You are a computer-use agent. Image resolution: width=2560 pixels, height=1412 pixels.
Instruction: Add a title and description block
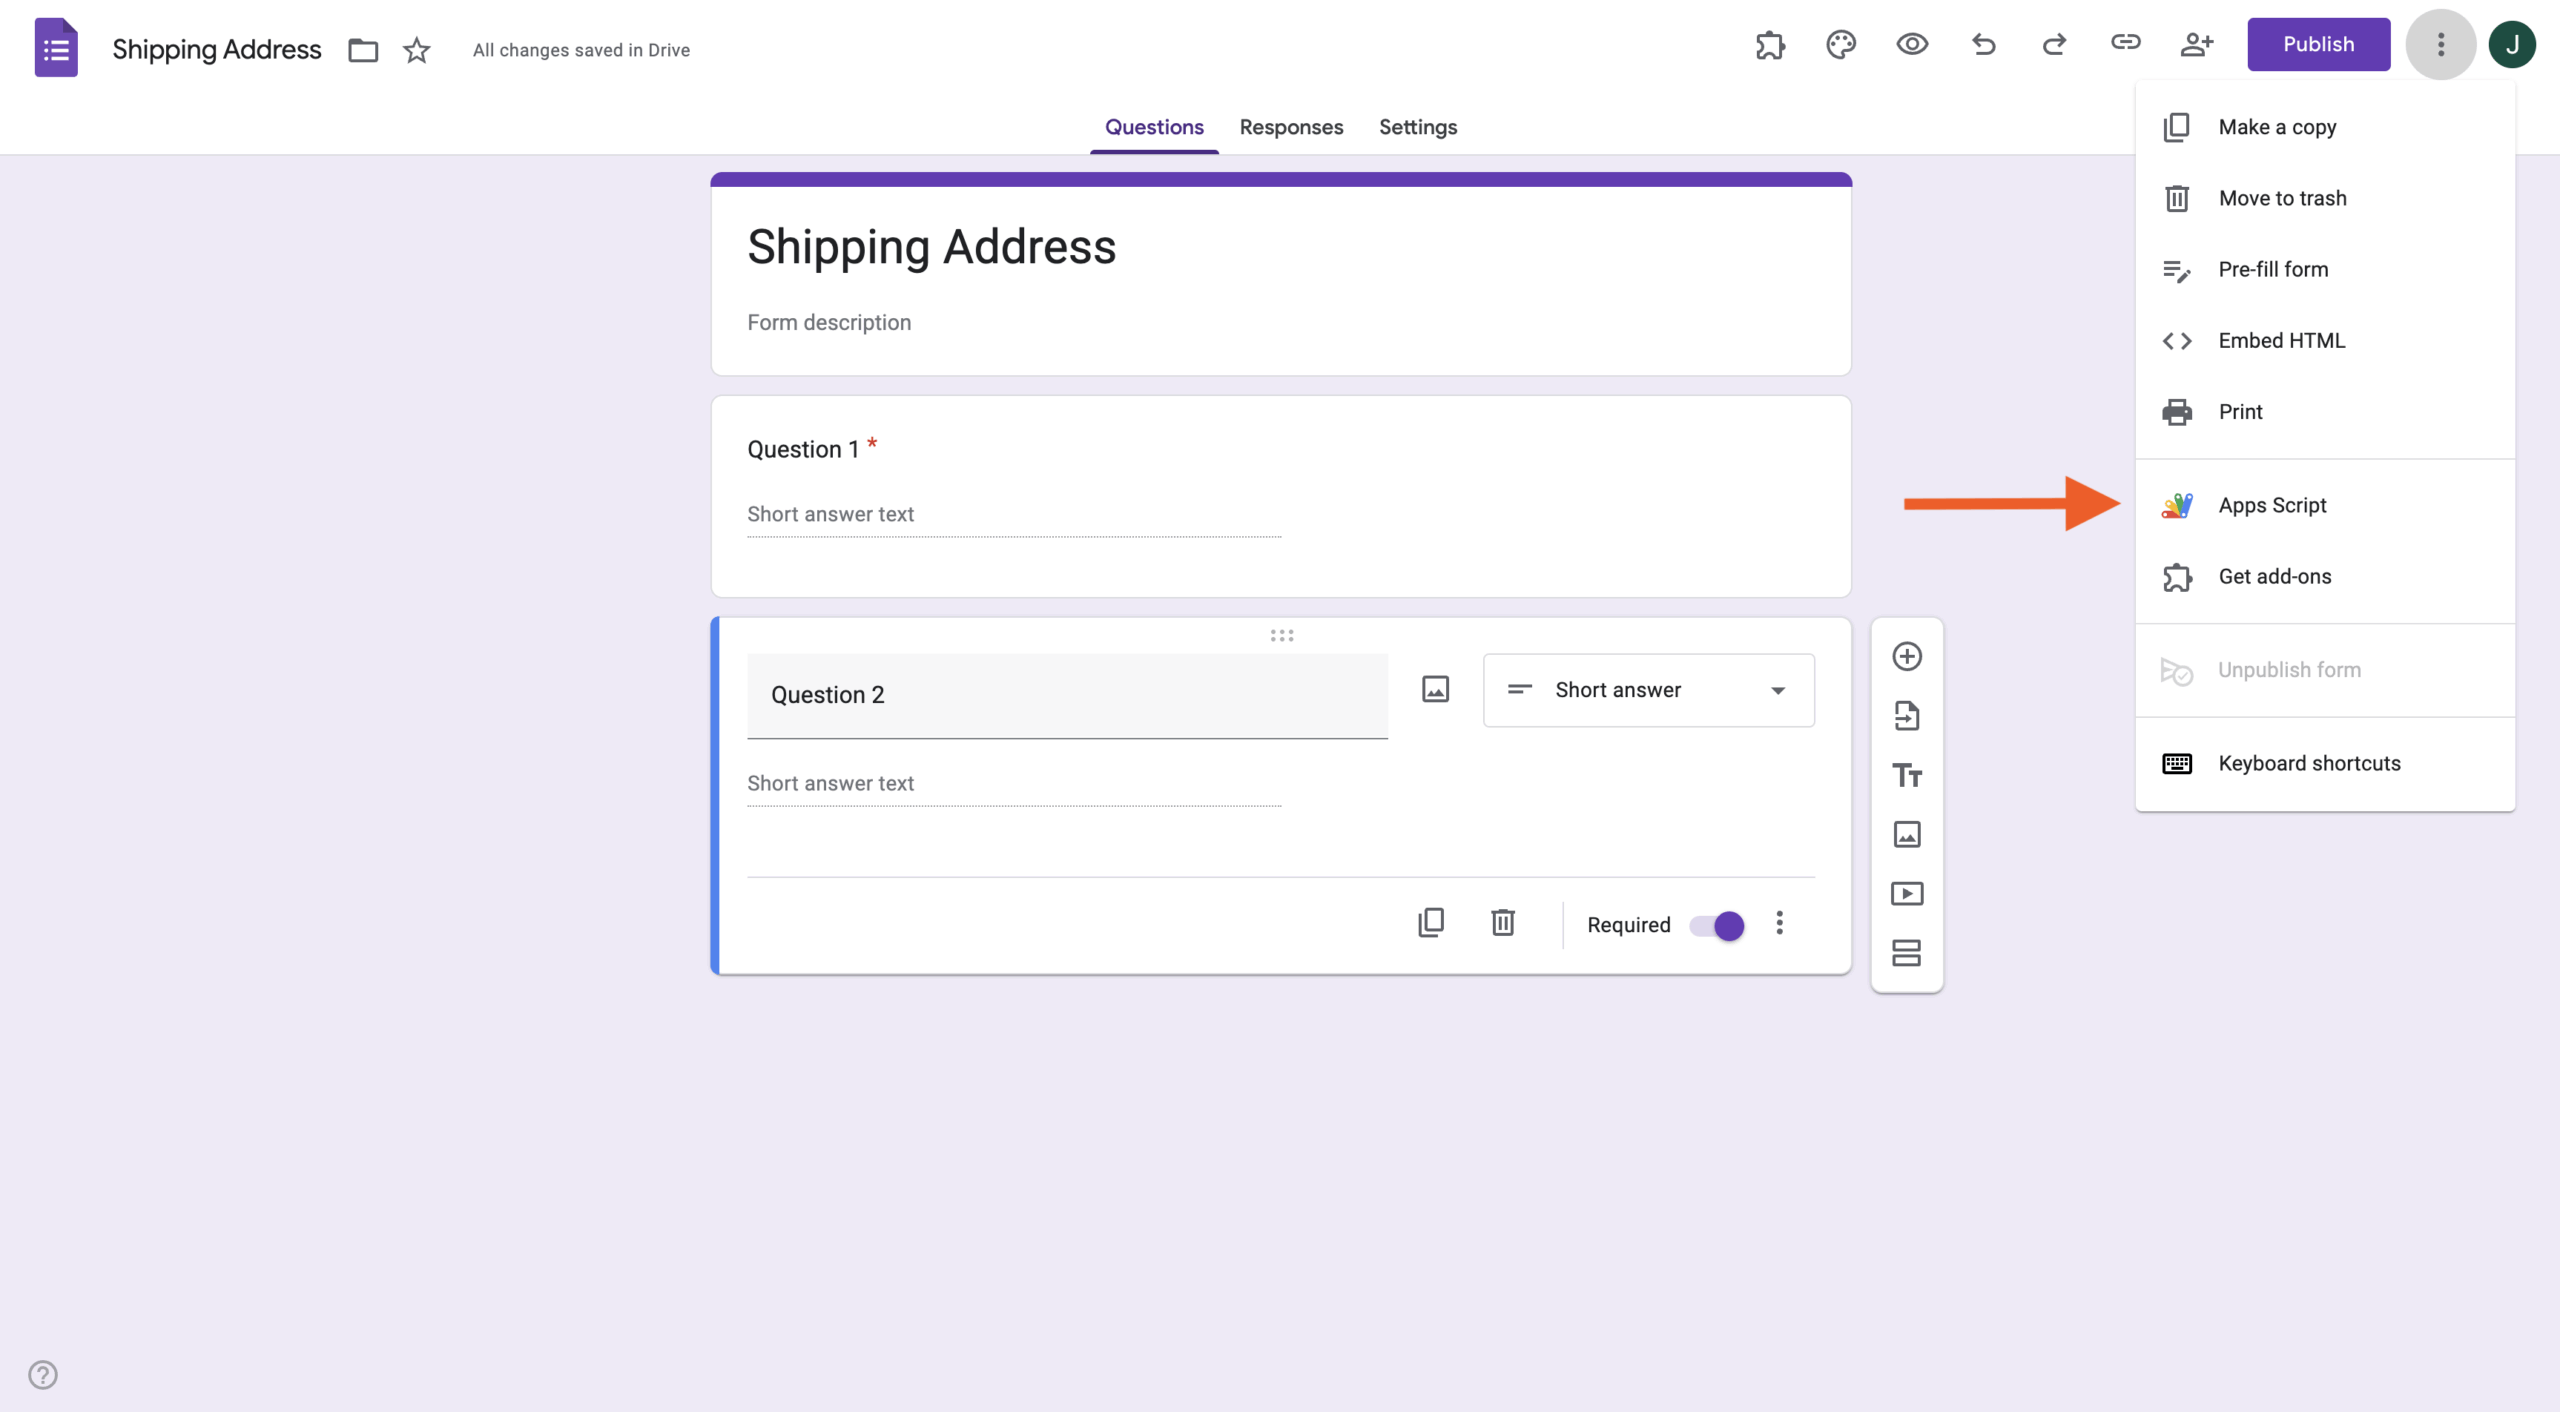1907,775
